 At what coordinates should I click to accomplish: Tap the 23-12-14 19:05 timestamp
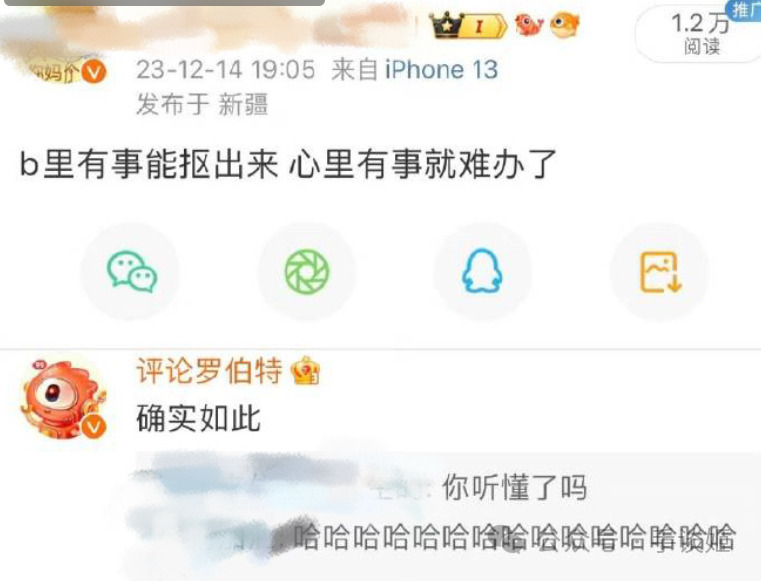226,69
